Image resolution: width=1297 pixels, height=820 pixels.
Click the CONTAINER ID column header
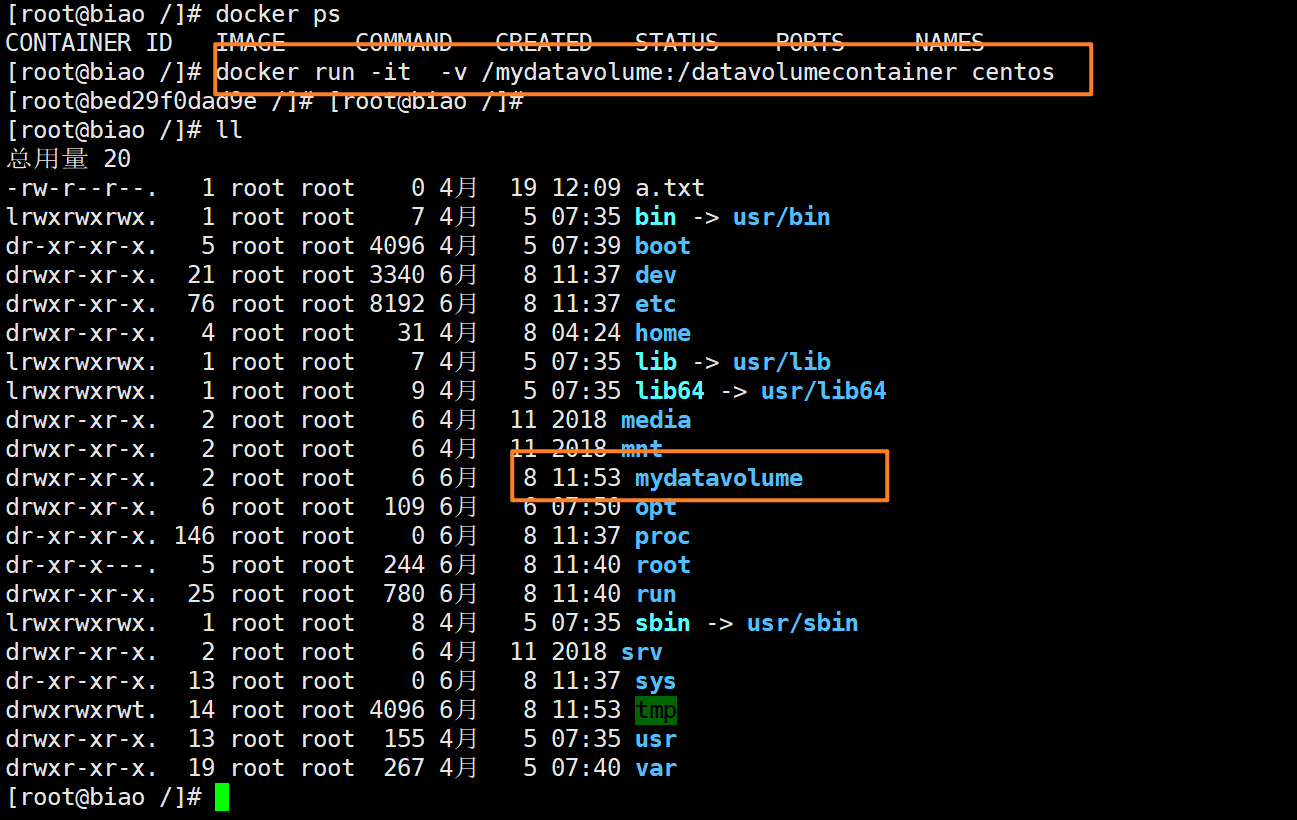coord(89,43)
